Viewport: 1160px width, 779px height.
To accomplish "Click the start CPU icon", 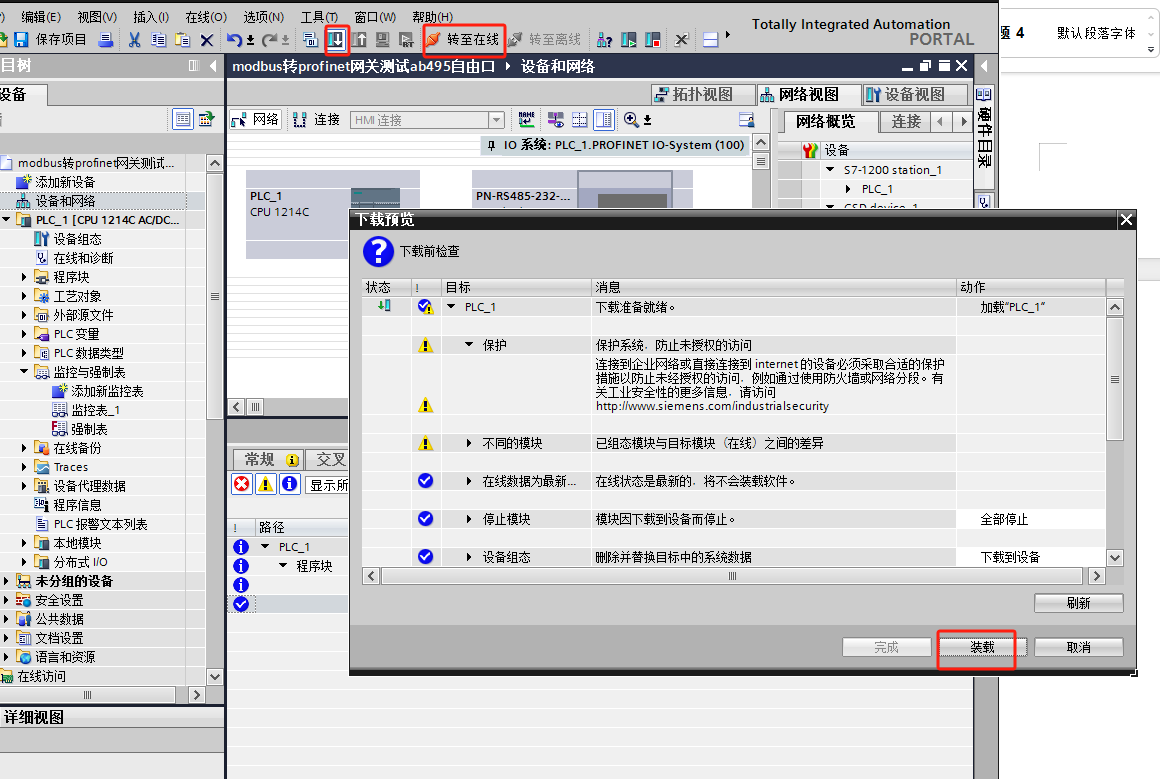I will point(629,39).
